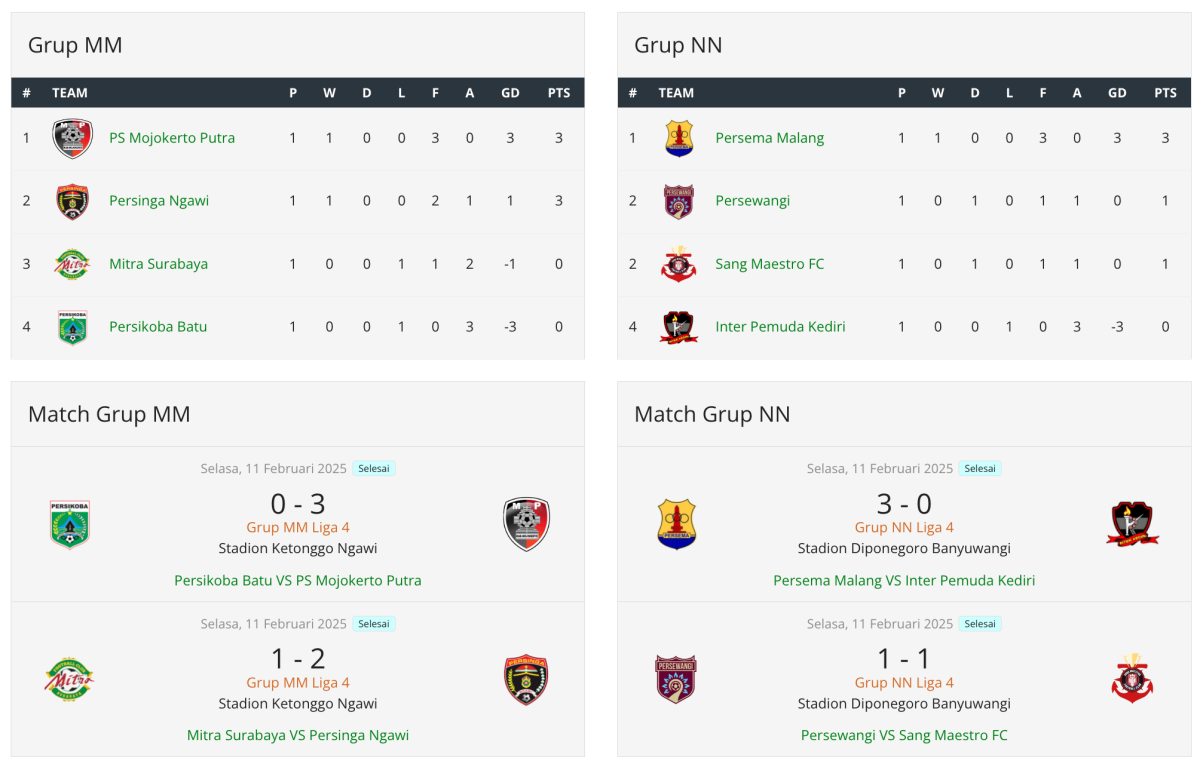
Task: Select the Persinga crest in the second match card
Action: click(x=525, y=679)
